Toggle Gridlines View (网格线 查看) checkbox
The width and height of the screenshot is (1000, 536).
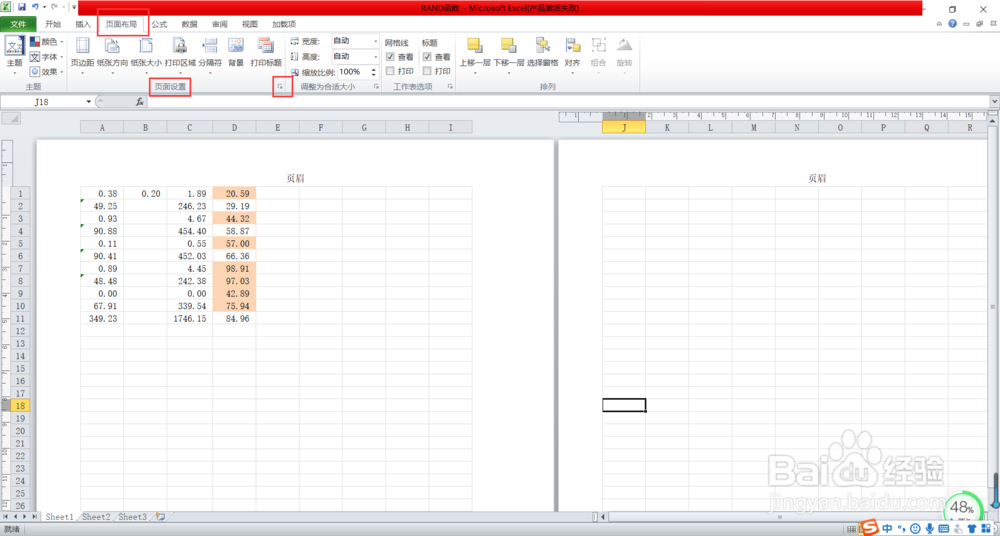tap(390, 57)
